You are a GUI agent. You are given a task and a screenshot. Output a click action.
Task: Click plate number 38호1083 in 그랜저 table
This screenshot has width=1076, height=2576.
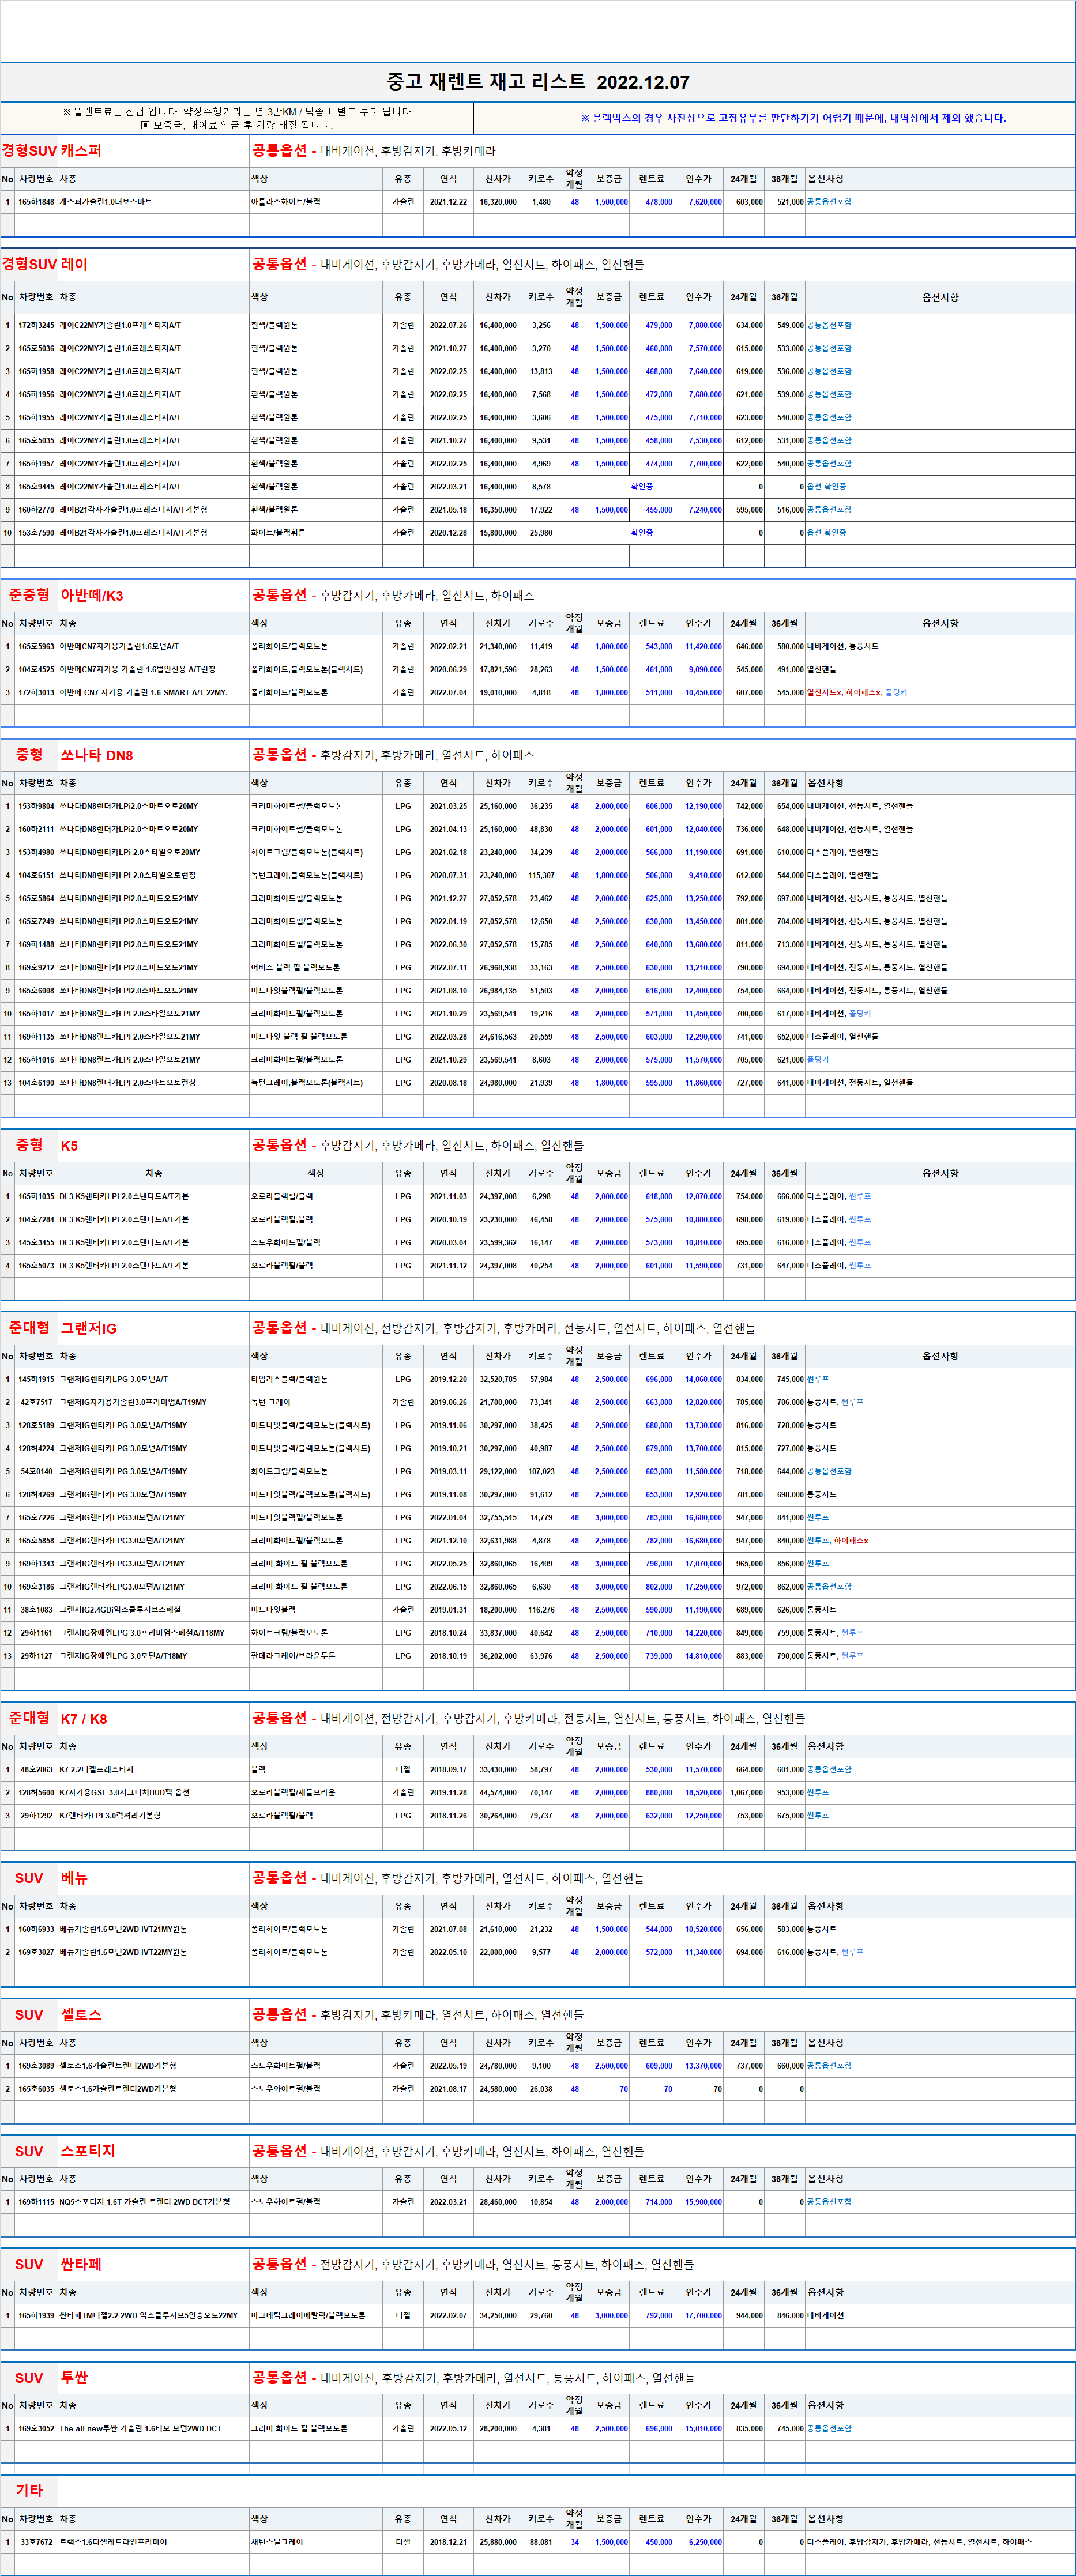coord(36,1610)
